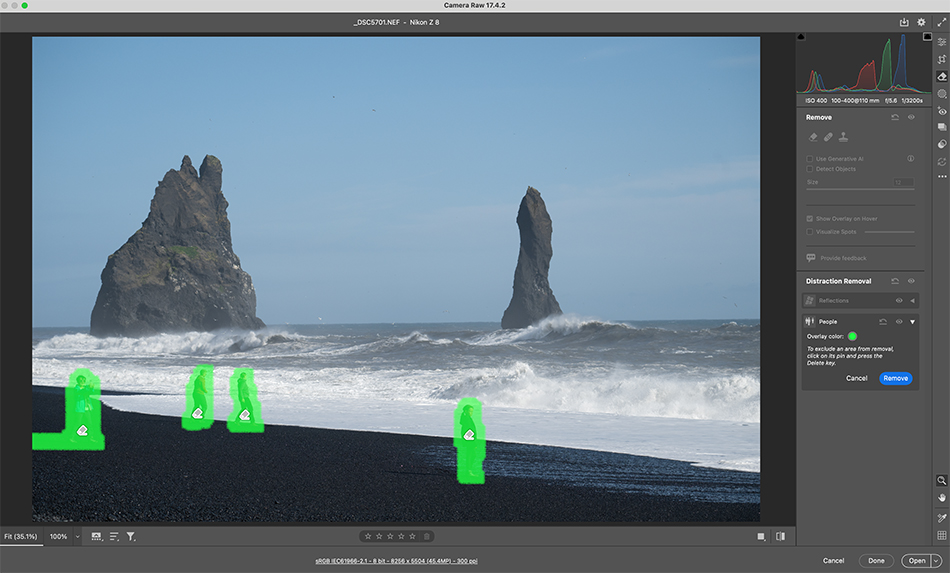Enable Show Overlay on Hover checkbox
Screen dimensions: 950x573
pyautogui.click(x=810, y=218)
